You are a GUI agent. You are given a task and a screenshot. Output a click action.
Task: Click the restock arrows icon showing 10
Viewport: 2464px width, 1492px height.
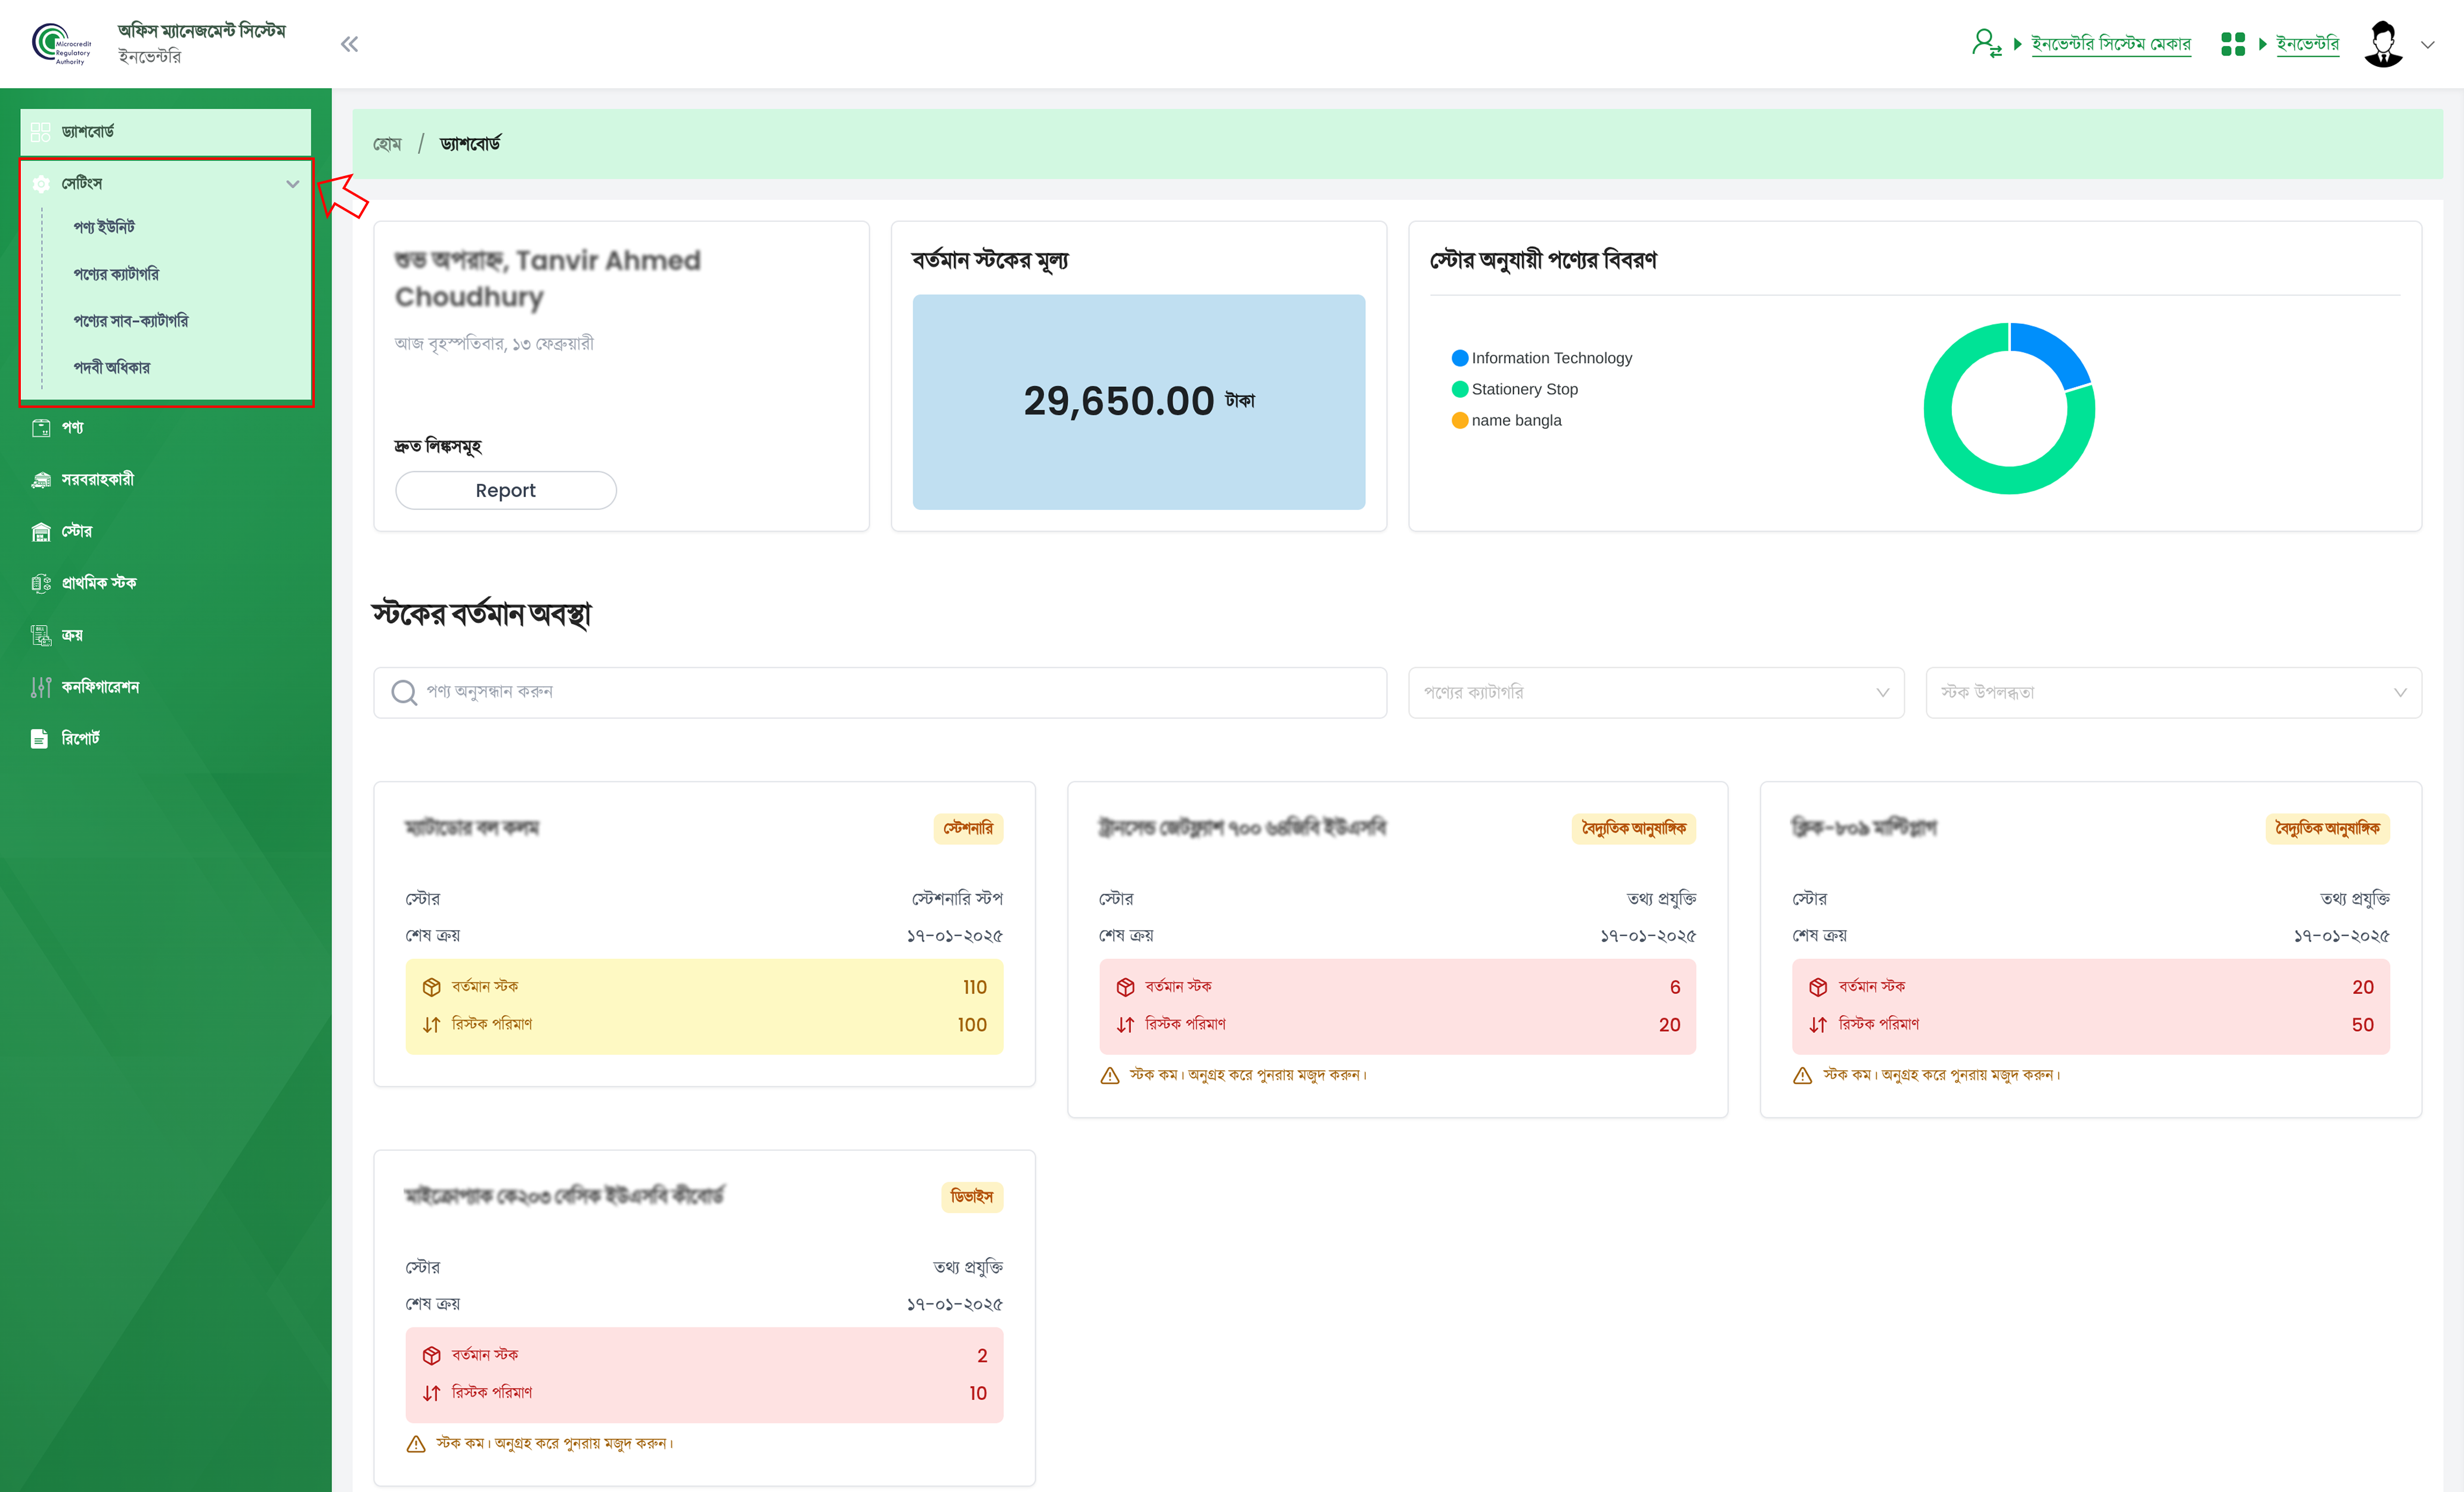(x=431, y=1393)
